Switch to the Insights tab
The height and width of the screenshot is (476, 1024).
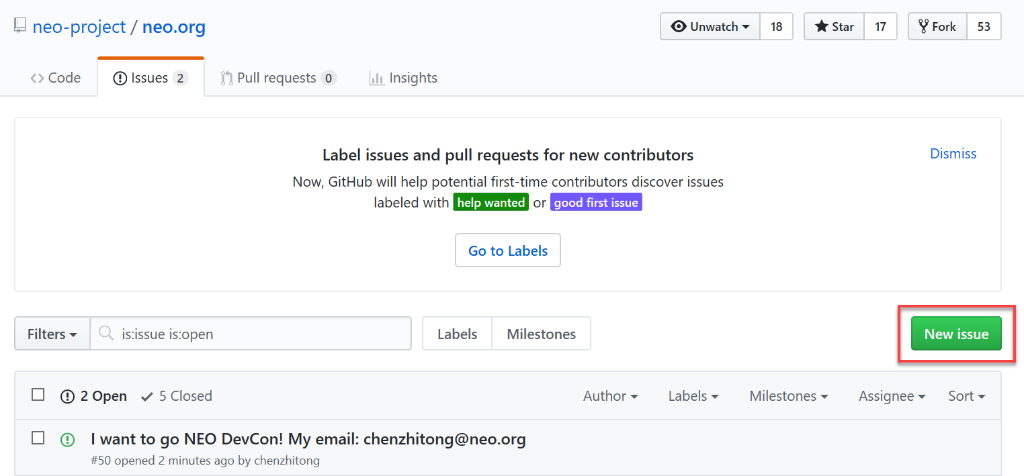(x=403, y=78)
